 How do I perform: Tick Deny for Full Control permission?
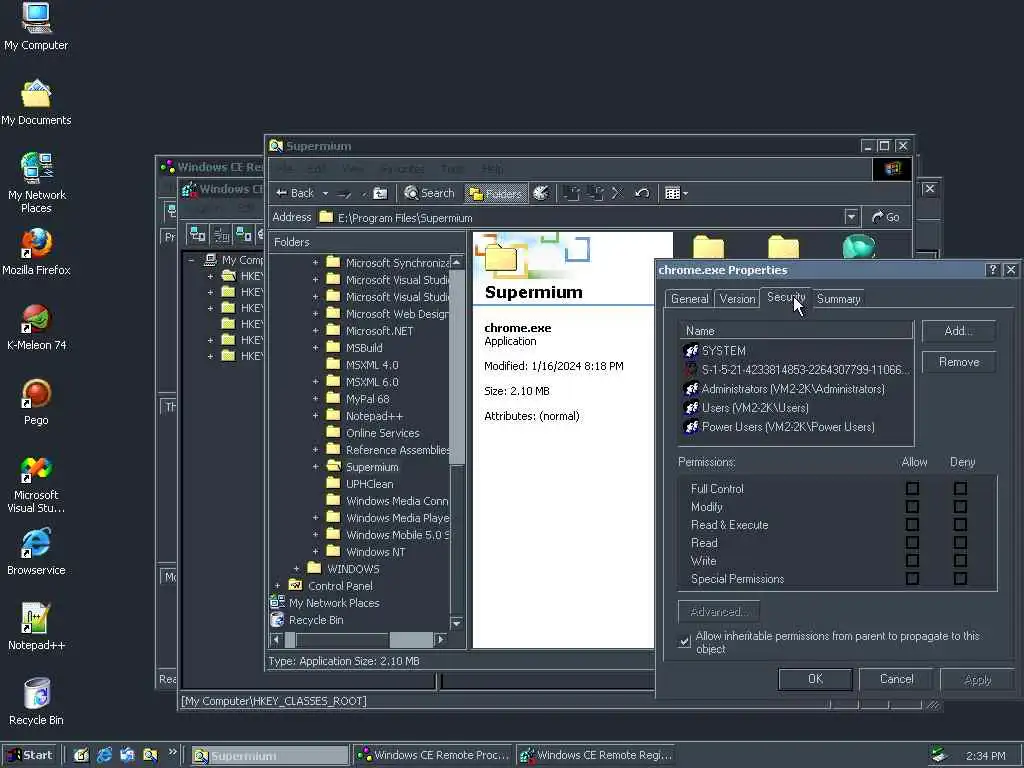point(960,488)
